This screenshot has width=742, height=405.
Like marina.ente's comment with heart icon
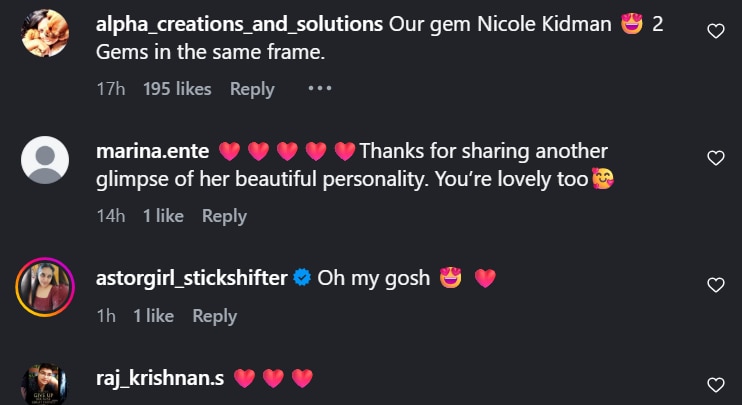[x=715, y=158]
